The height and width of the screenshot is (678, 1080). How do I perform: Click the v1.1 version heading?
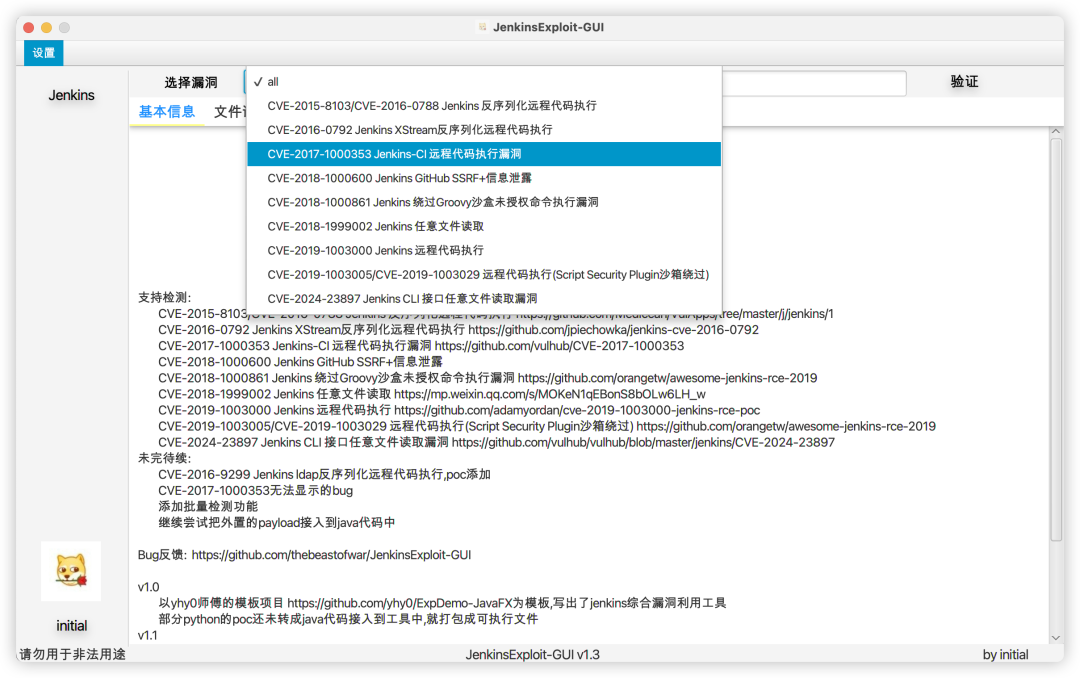(147, 635)
